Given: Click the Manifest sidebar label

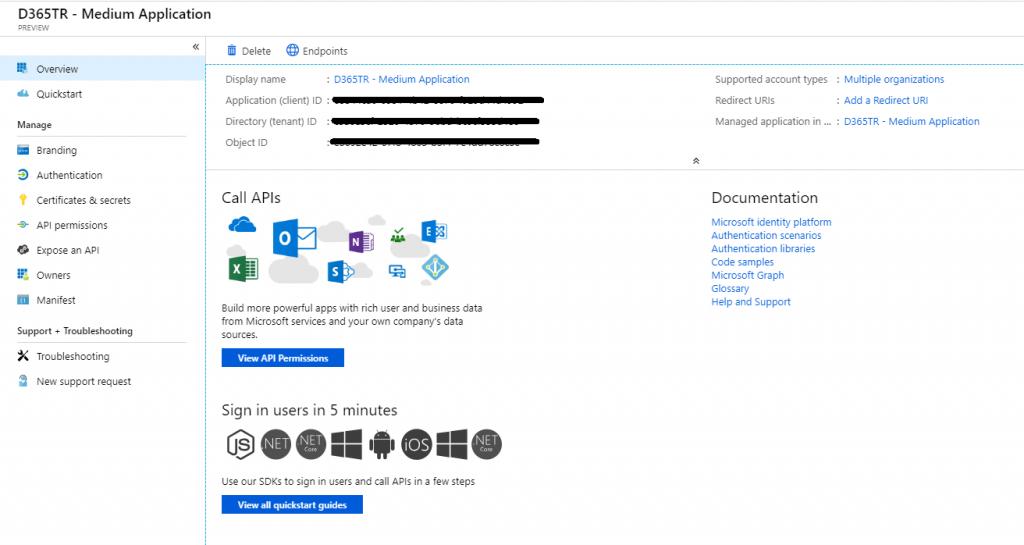Looking at the screenshot, I should 56,300.
